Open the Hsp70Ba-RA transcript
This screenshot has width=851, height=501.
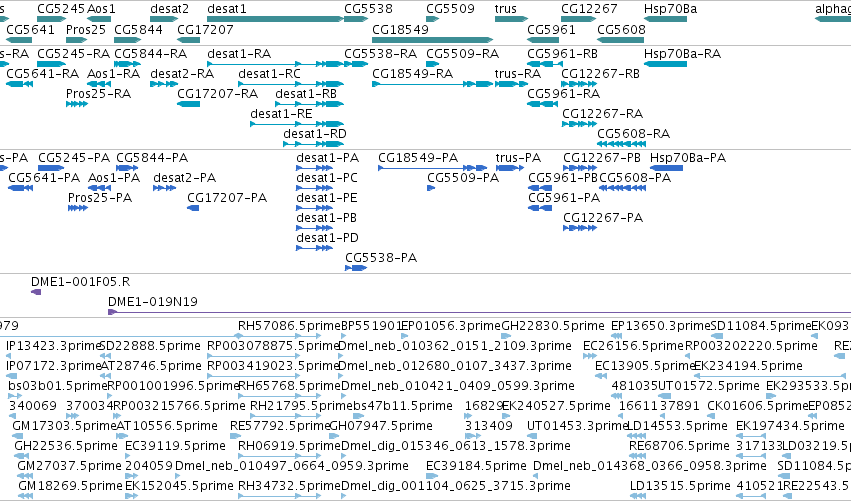coord(682,54)
